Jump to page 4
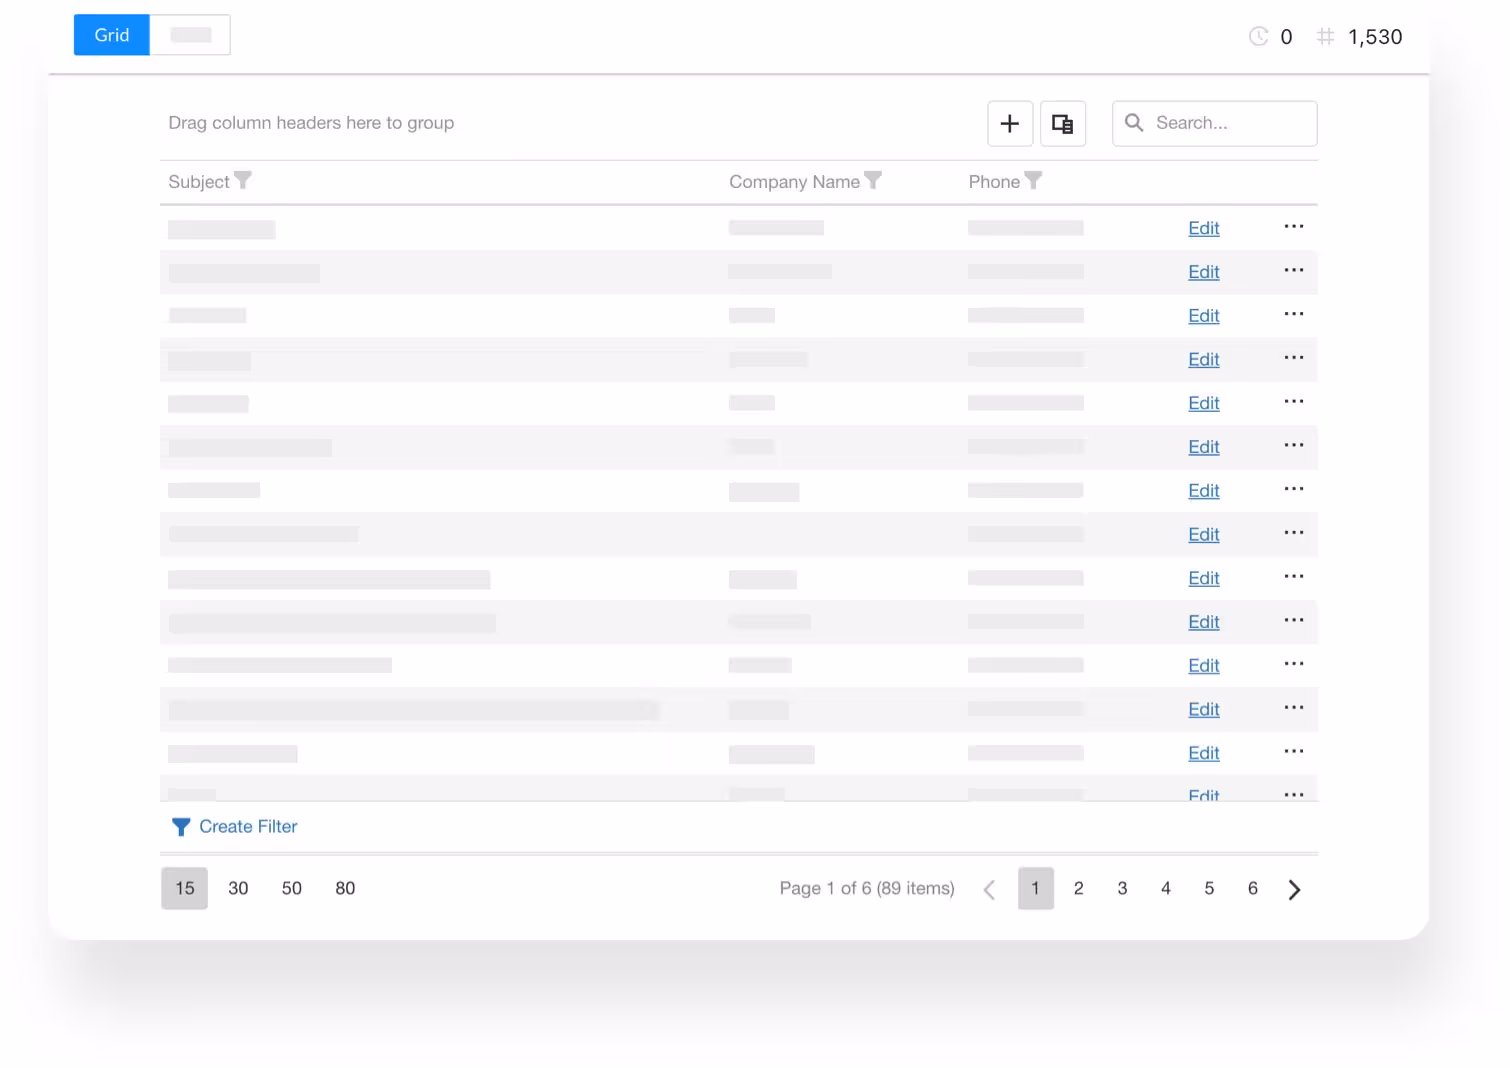The height and width of the screenshot is (1068, 1510). click(x=1165, y=888)
